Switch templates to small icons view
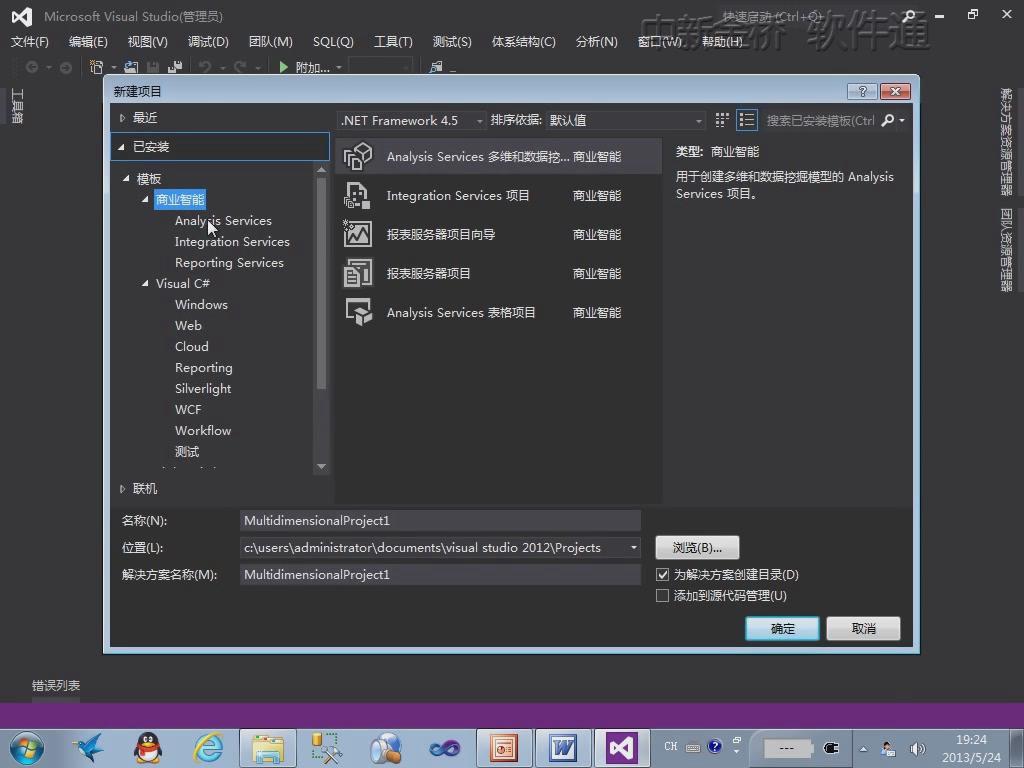The image size is (1024, 768). [722, 120]
